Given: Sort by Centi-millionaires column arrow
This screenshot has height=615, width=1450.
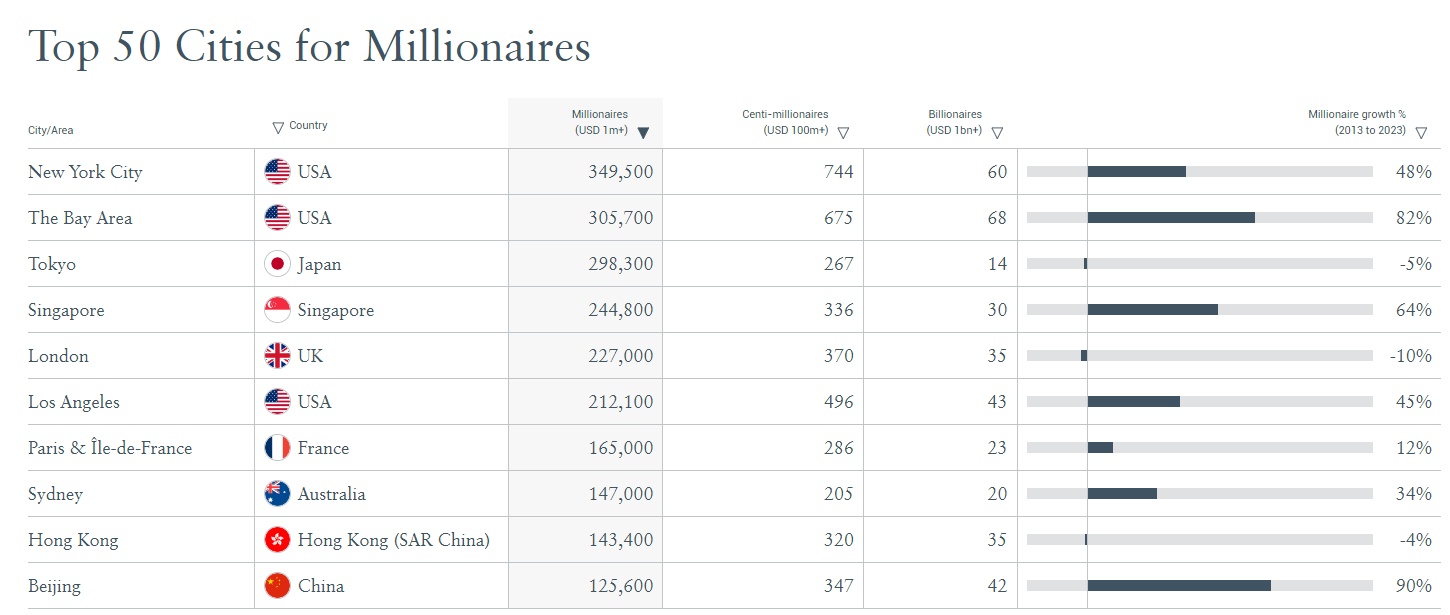Looking at the screenshot, I should pyautogui.click(x=843, y=132).
